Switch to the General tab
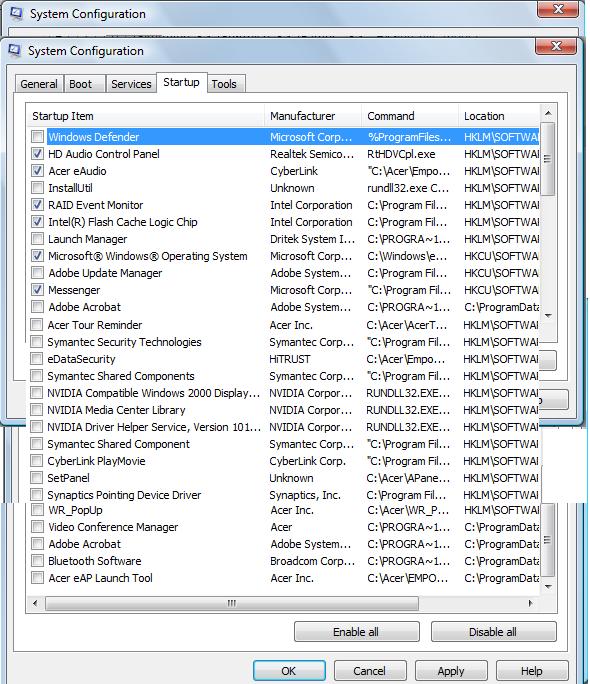Screen dimensions: 590x684 click(x=39, y=84)
